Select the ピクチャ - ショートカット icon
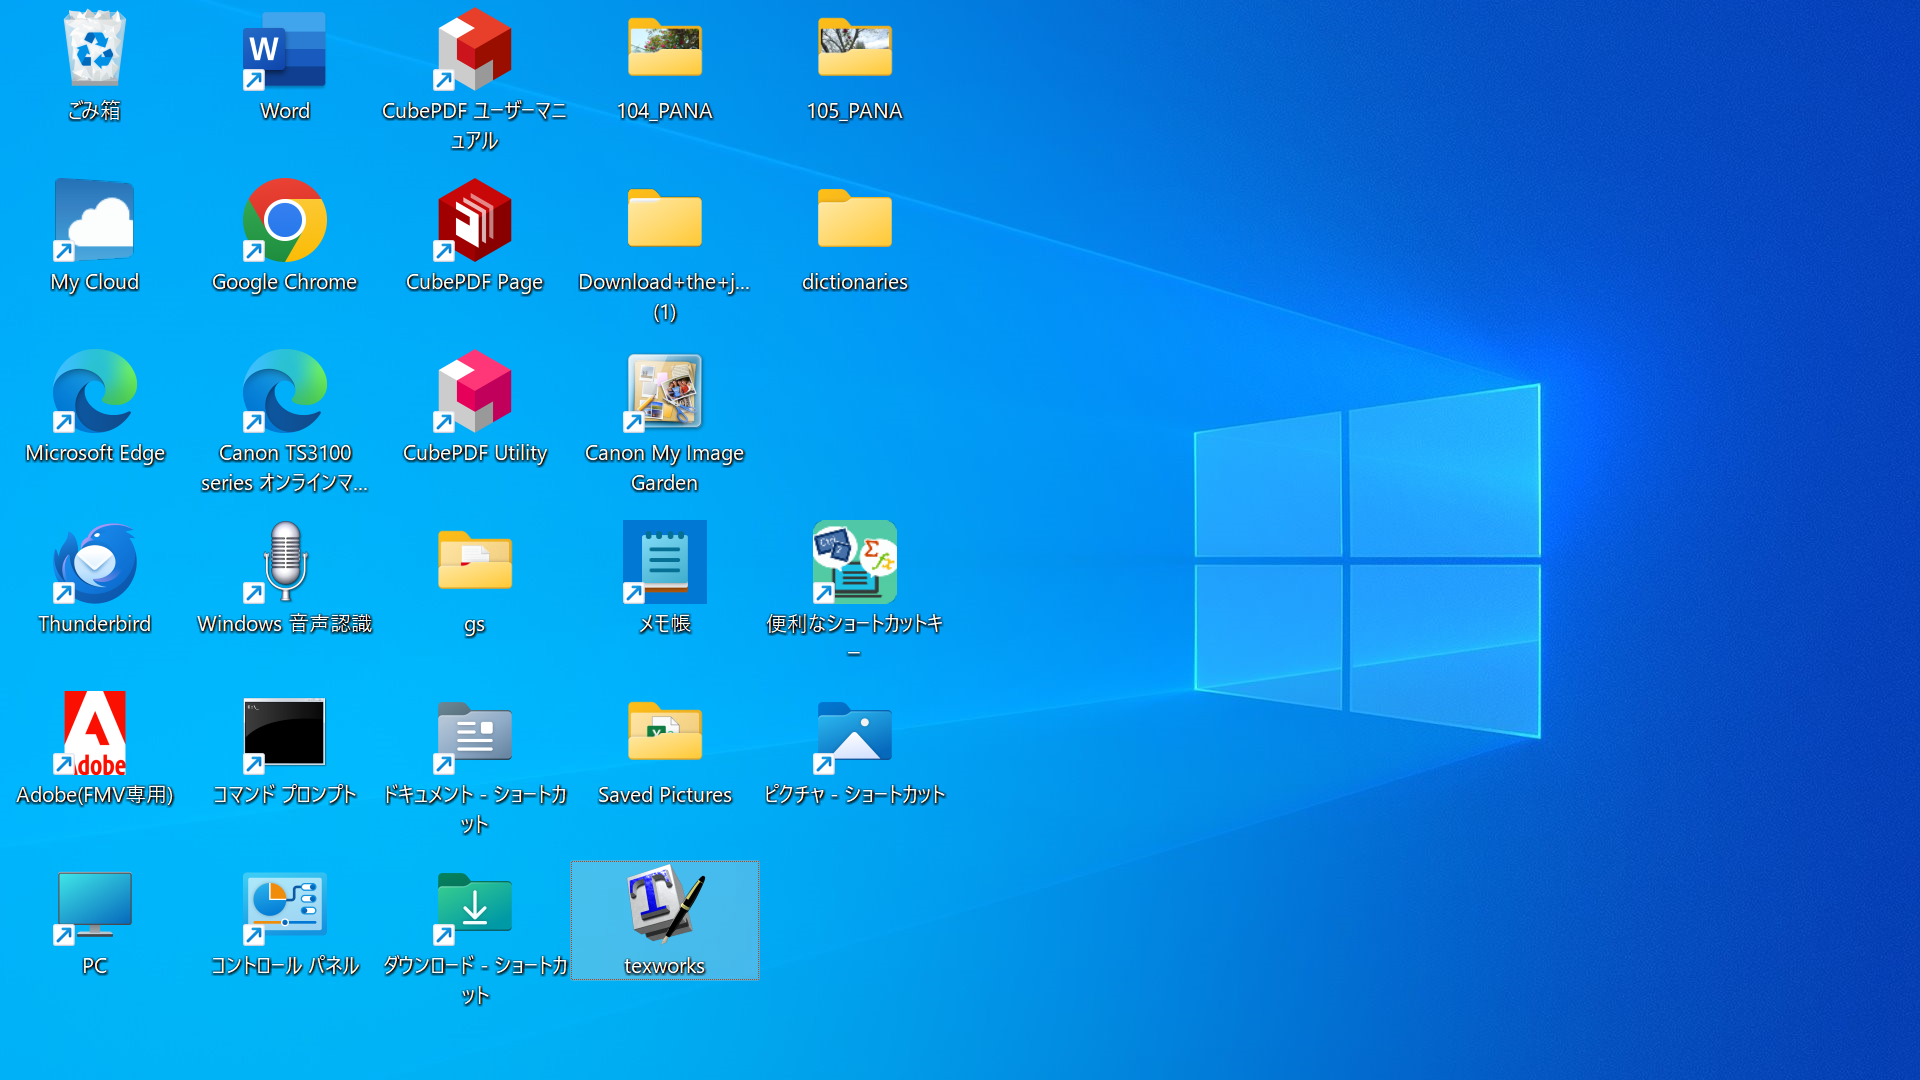The height and width of the screenshot is (1080, 1920). (x=854, y=733)
